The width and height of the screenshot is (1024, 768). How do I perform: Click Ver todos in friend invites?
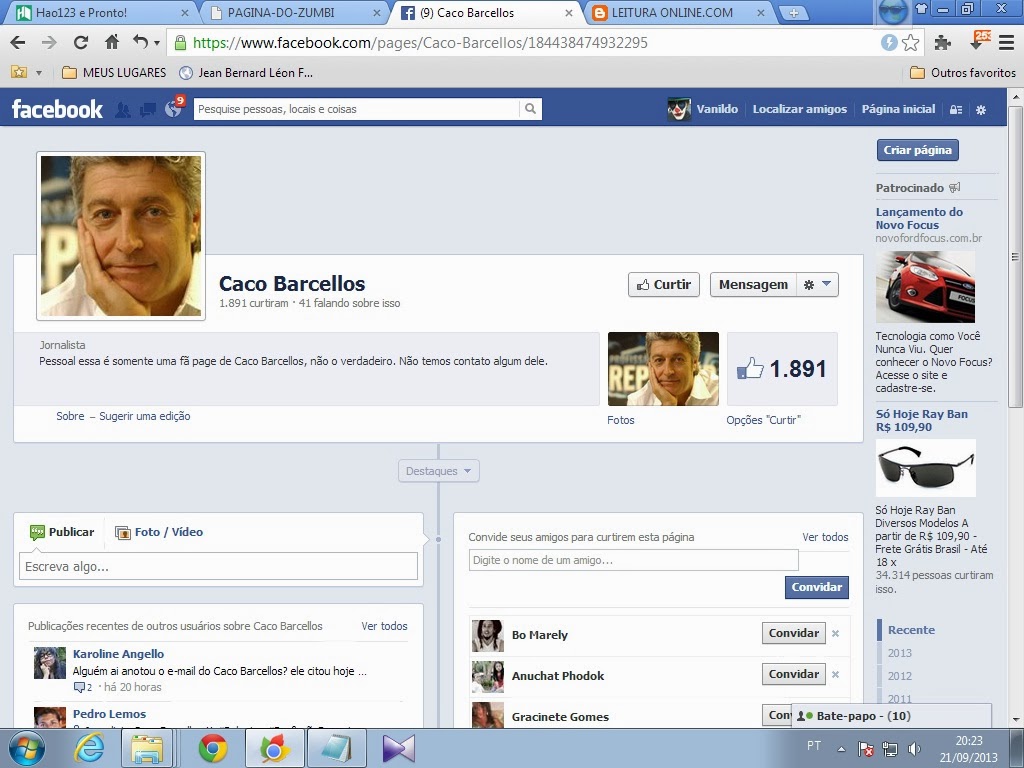(825, 537)
